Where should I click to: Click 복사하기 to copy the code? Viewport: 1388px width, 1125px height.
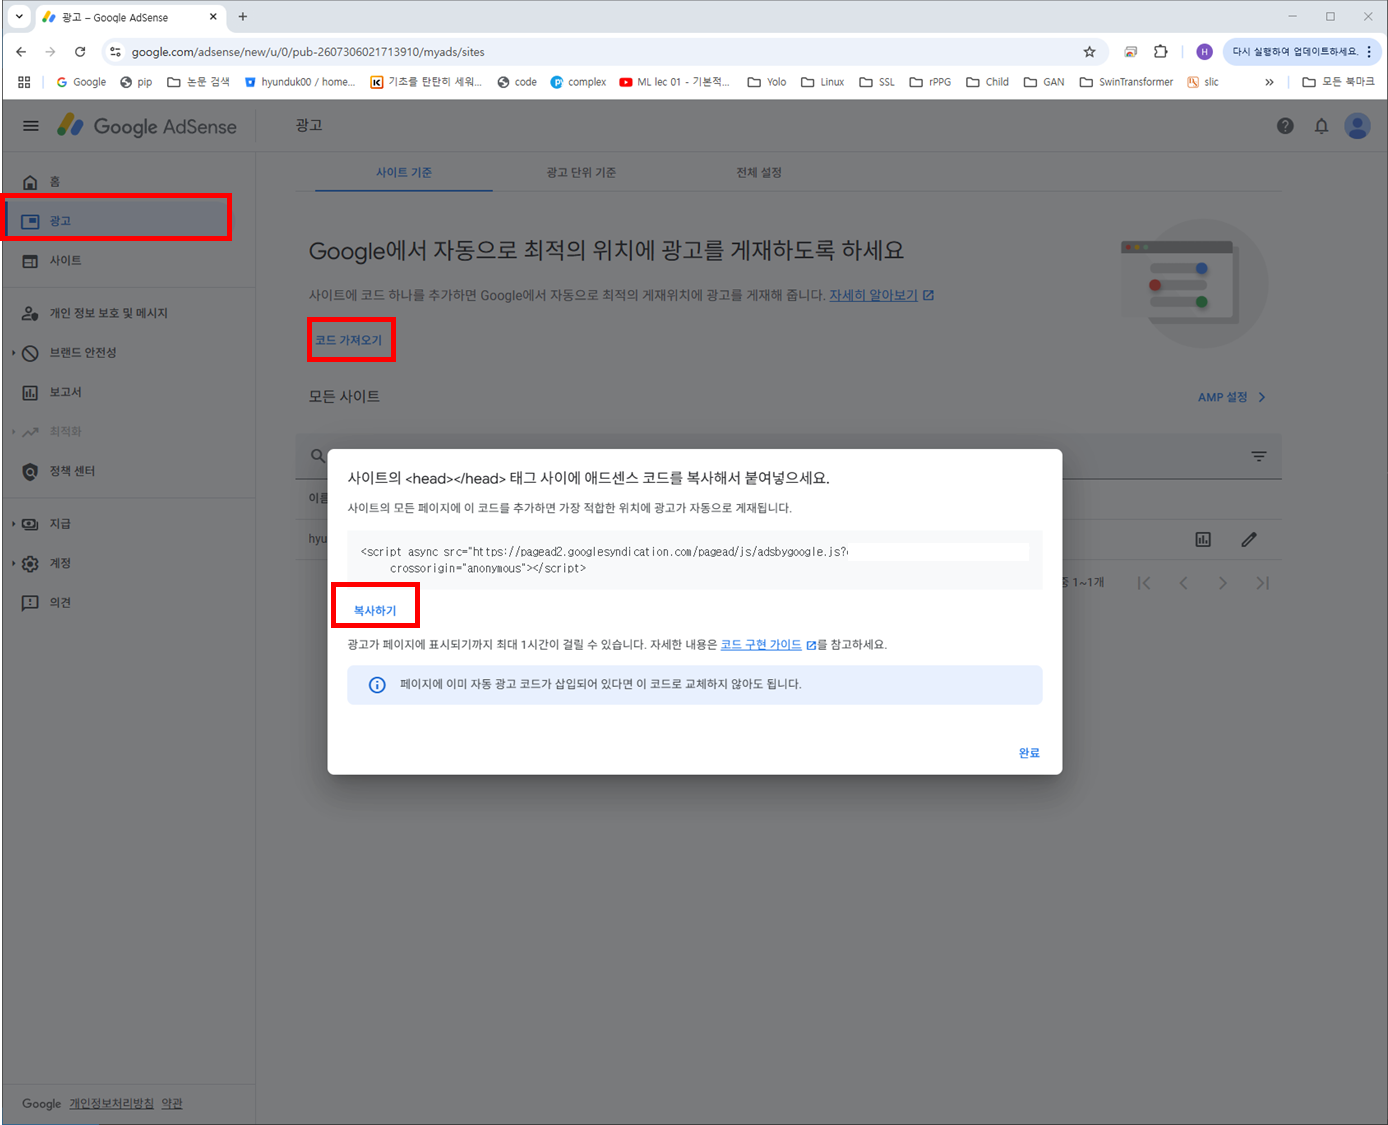375,611
